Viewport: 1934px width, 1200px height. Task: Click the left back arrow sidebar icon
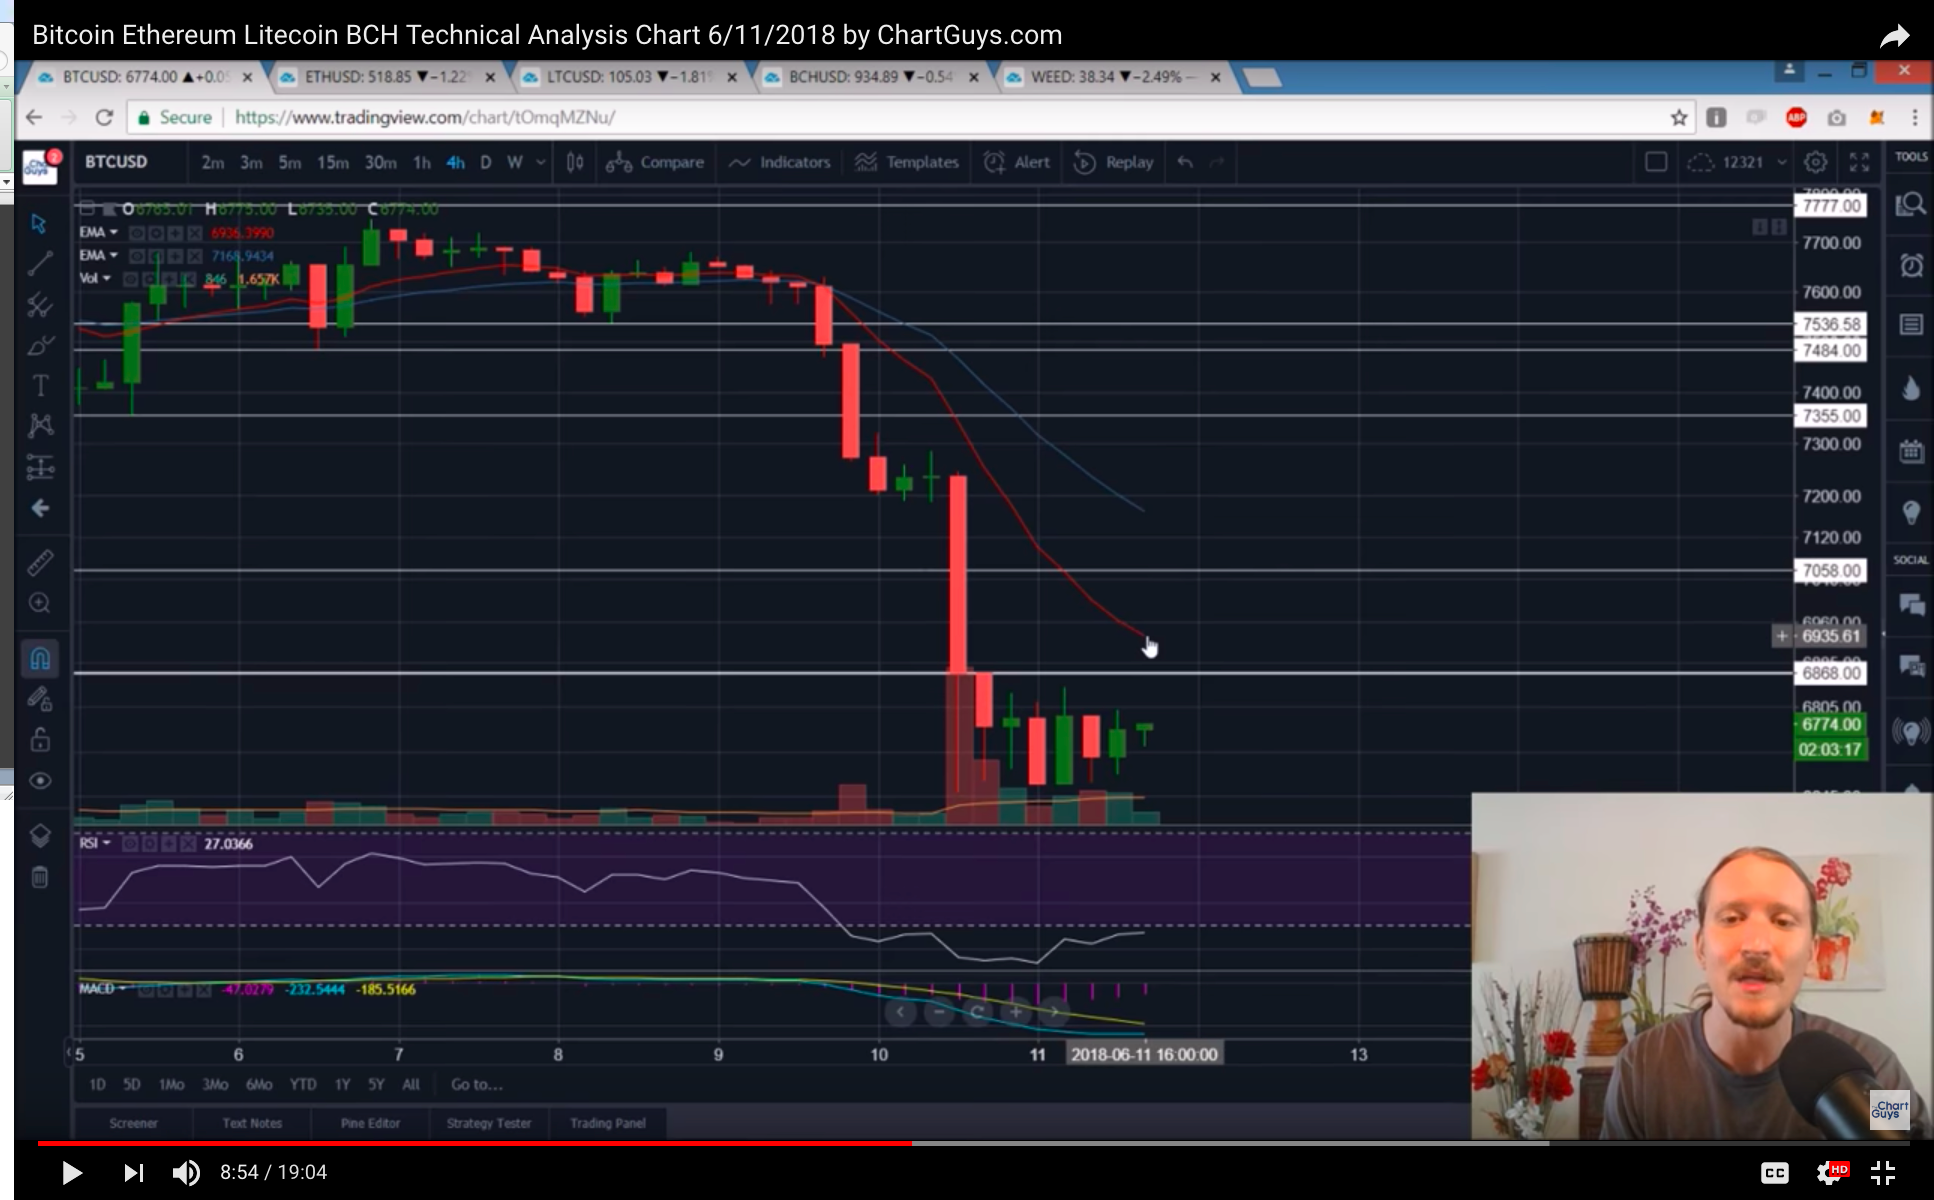[x=40, y=508]
